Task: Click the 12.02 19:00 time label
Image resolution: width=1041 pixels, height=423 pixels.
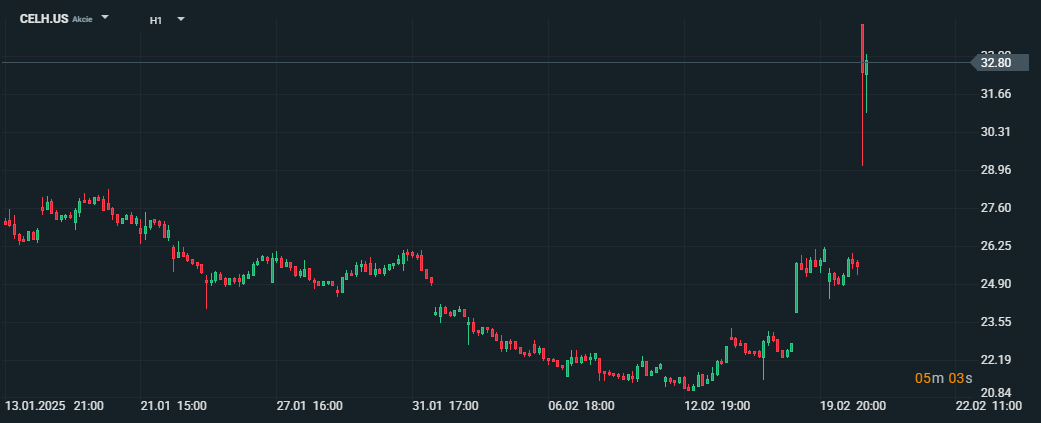Action: 718,405
